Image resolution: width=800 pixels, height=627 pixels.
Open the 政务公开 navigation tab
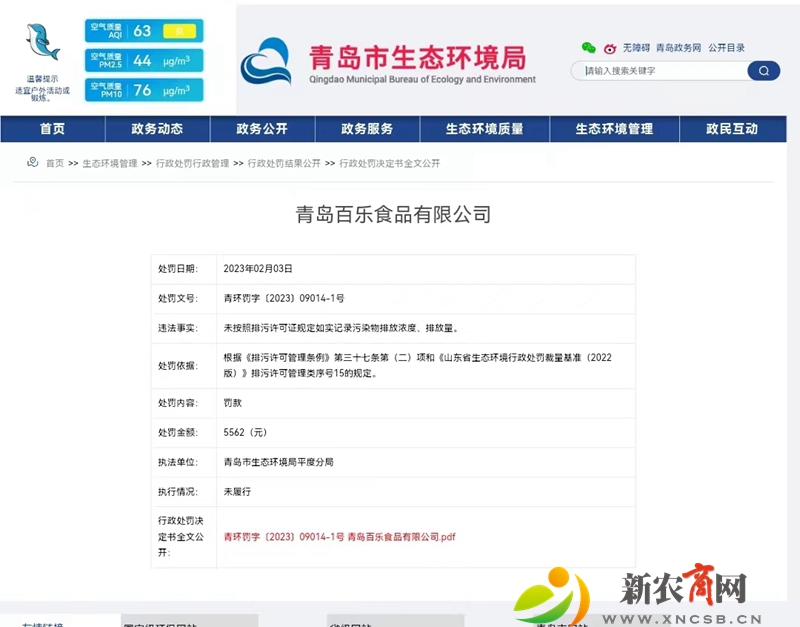[262, 129]
